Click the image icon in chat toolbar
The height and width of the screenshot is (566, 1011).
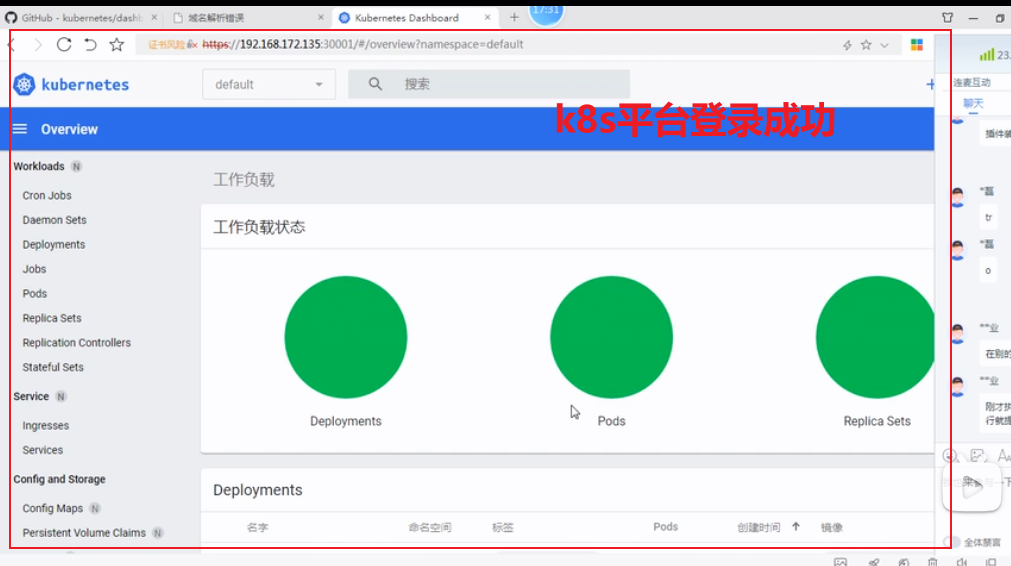[977, 456]
